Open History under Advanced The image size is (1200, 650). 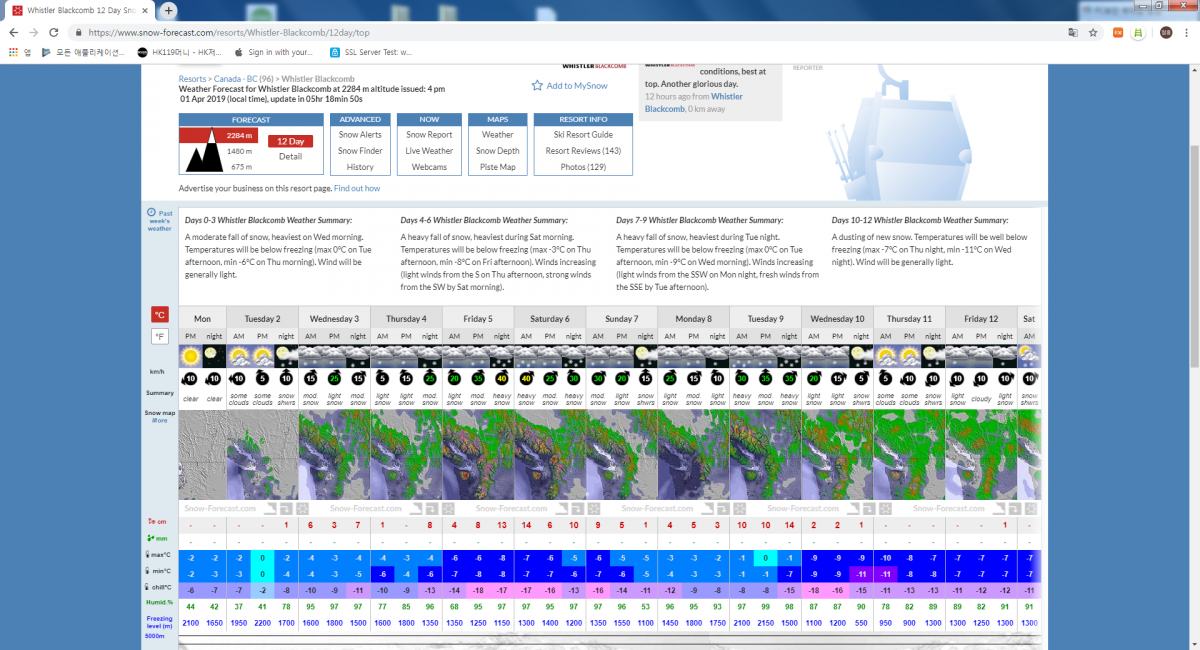coord(360,167)
